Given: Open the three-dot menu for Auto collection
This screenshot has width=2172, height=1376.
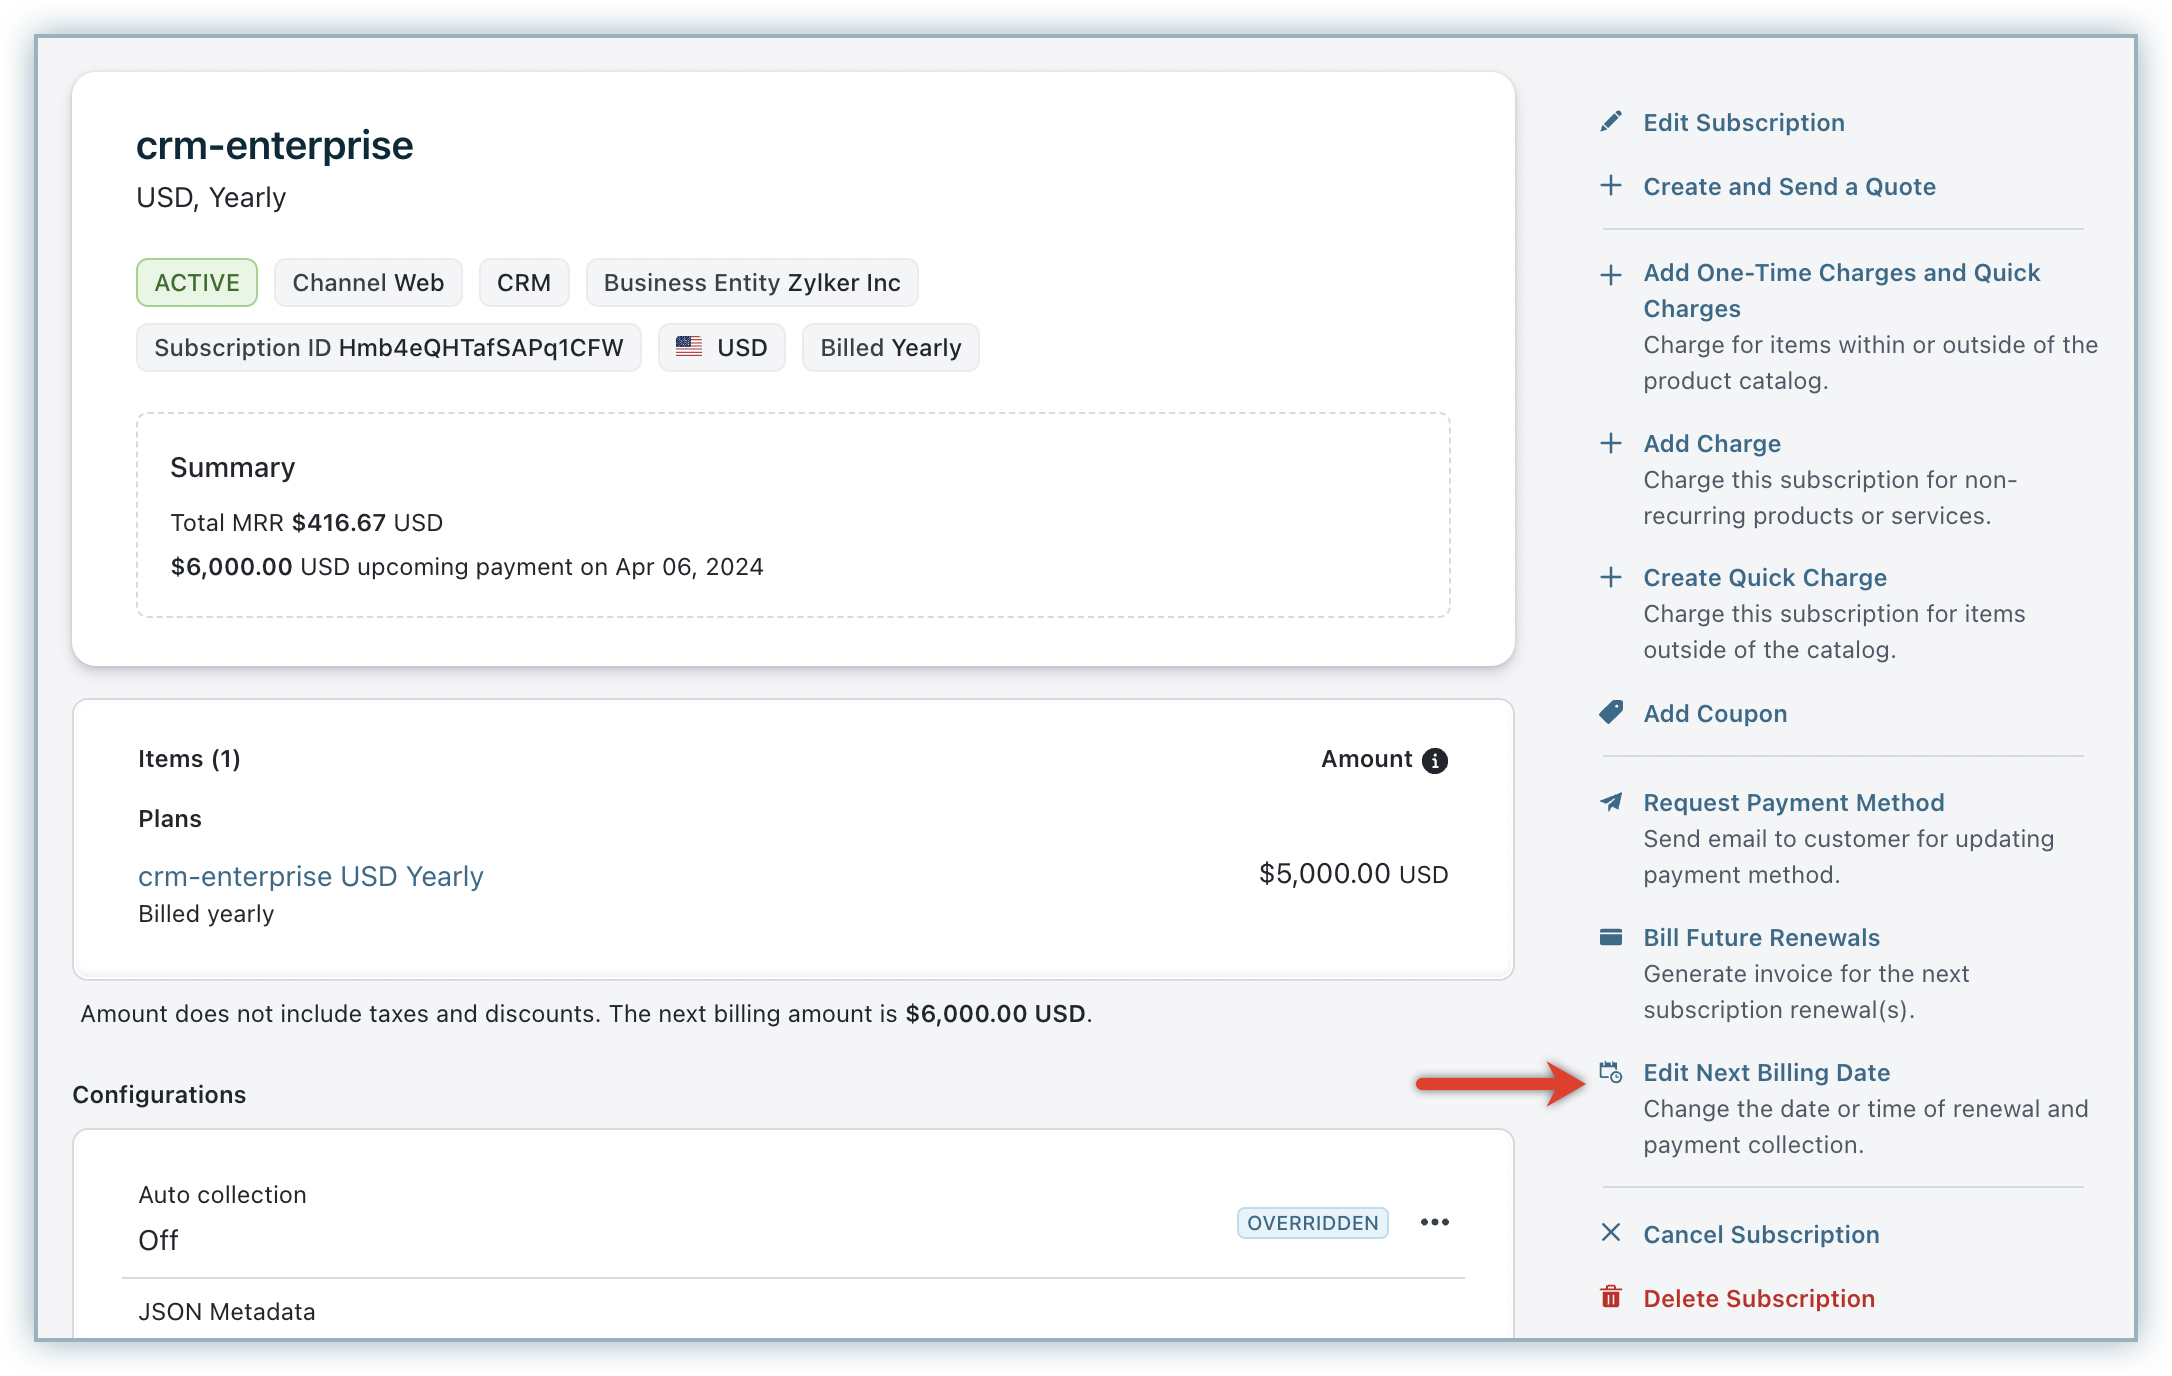Looking at the screenshot, I should [1434, 1222].
